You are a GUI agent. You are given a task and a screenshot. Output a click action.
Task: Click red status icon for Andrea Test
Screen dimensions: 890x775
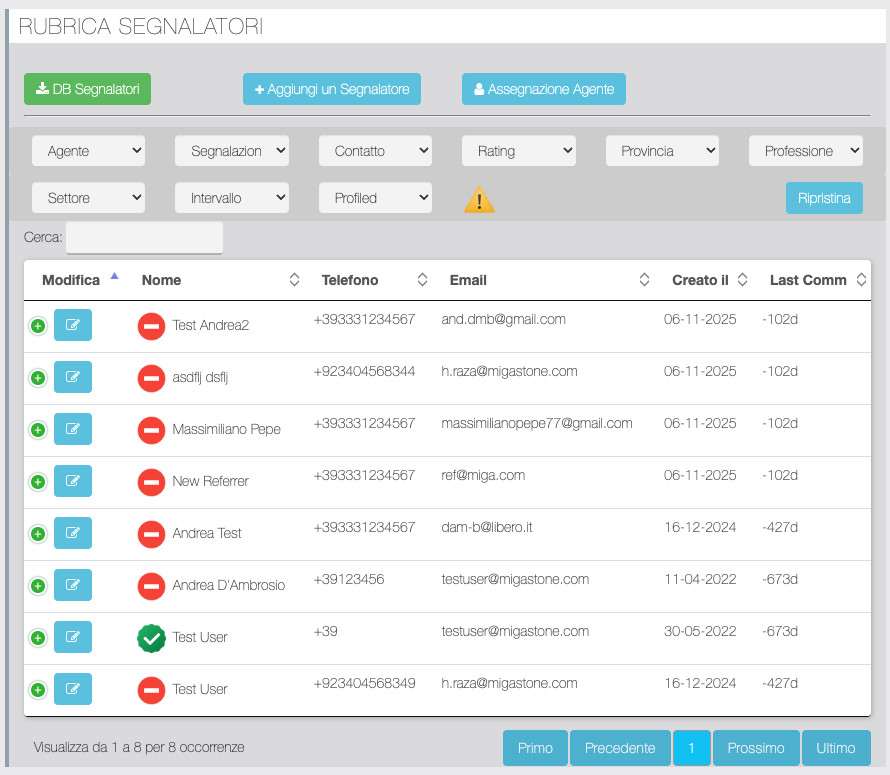[151, 534]
